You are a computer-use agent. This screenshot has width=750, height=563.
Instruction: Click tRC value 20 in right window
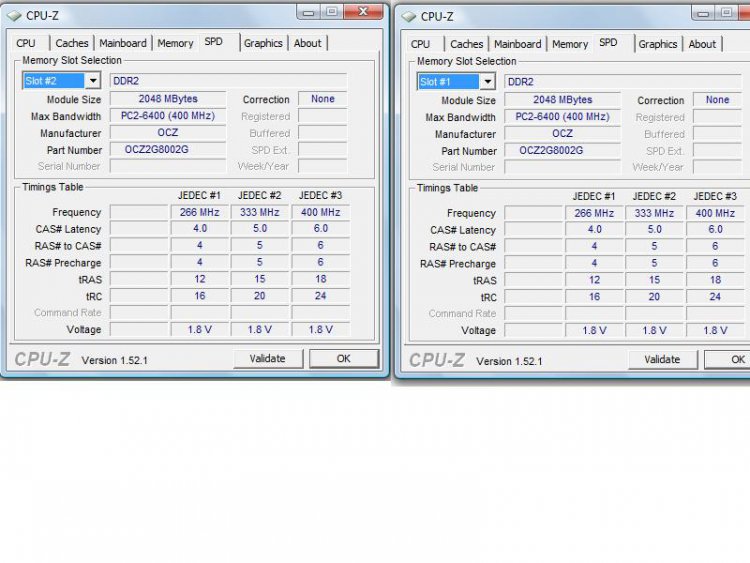pyautogui.click(x=654, y=297)
